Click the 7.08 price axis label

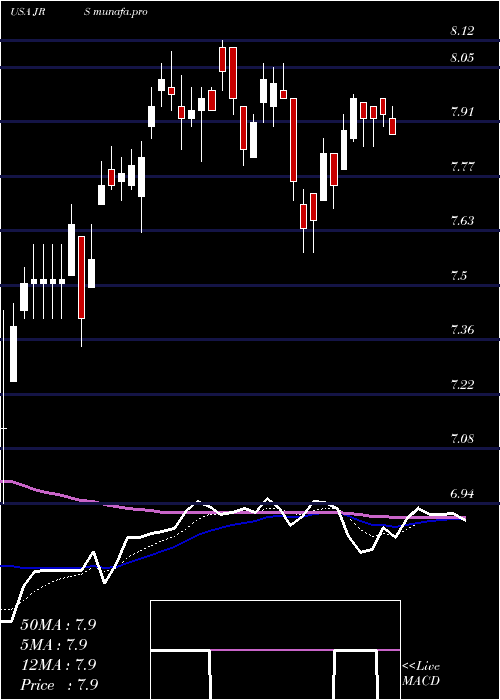click(462, 439)
